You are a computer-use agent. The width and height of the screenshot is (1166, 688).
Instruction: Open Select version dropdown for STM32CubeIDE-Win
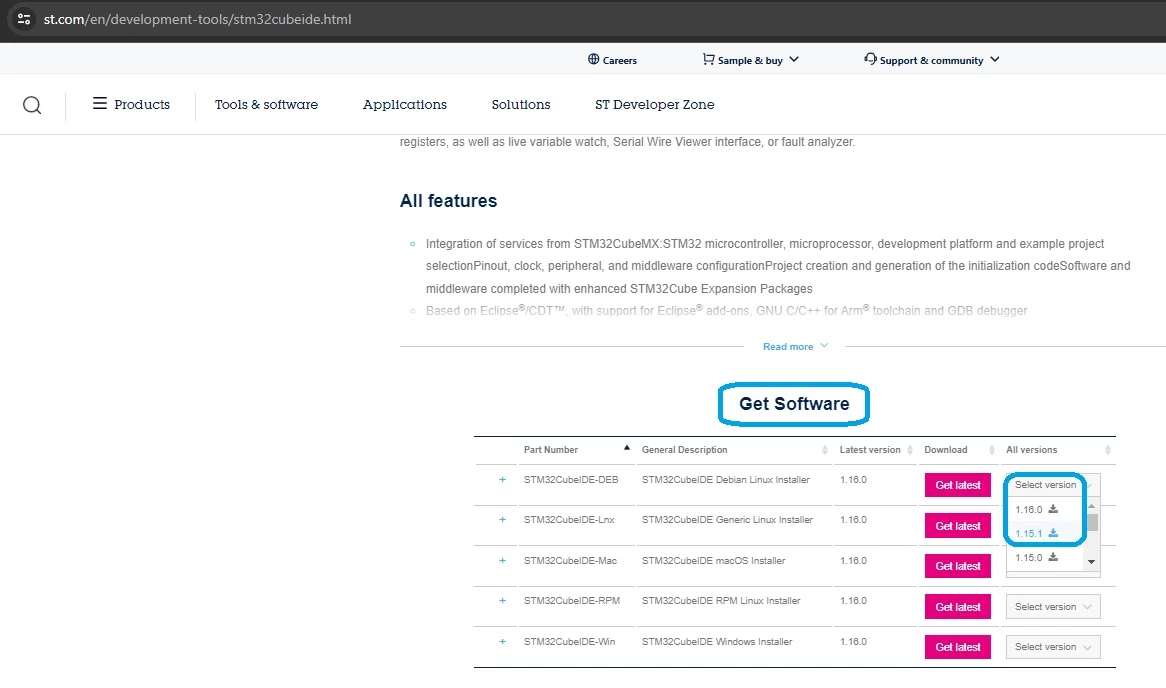[1052, 647]
